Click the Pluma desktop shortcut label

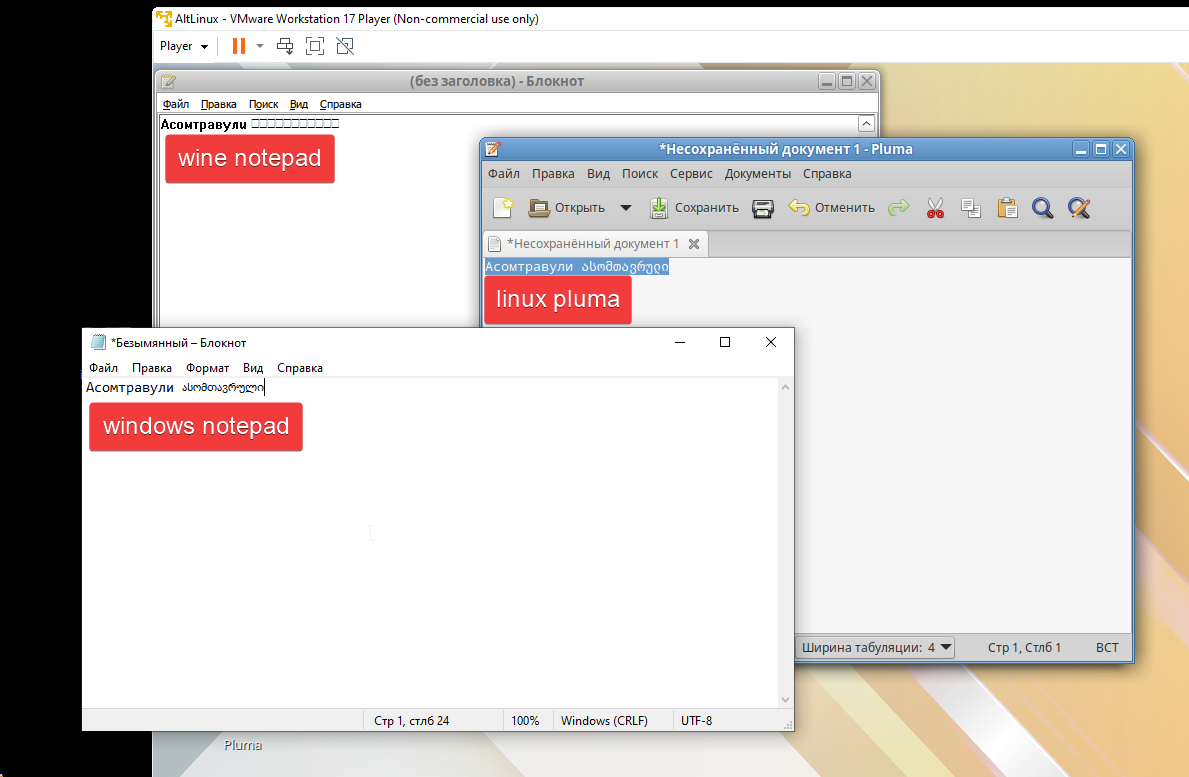tap(243, 745)
